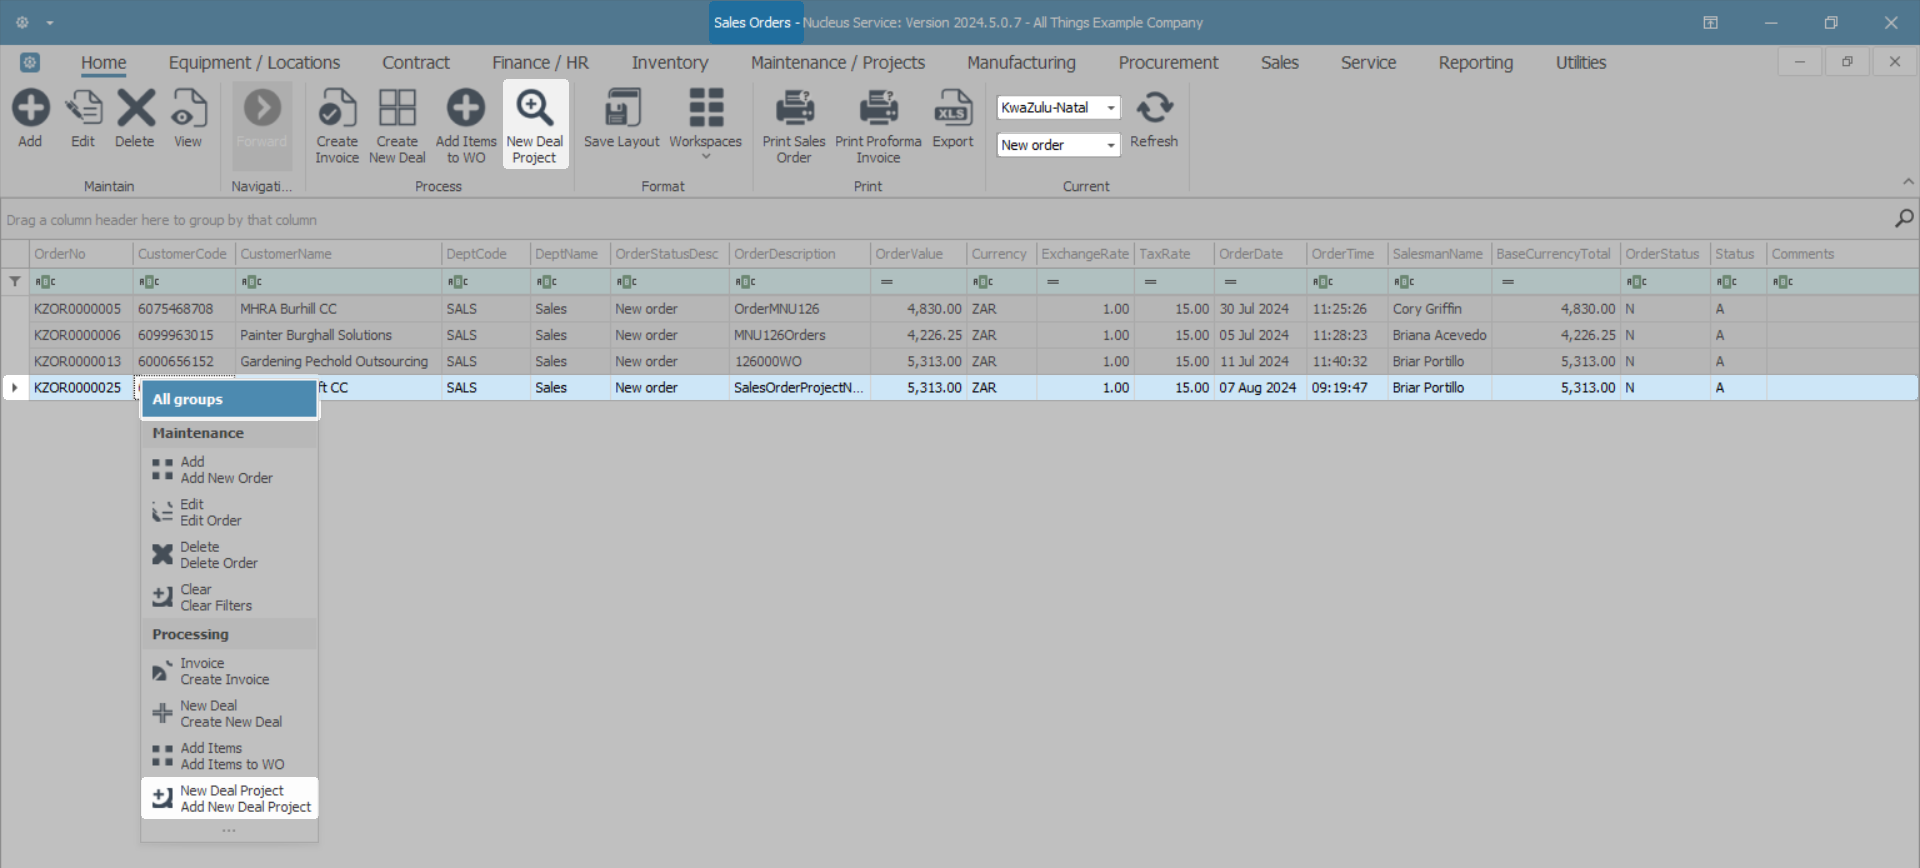Open the Contract tab
The height and width of the screenshot is (868, 1920).
(x=416, y=62)
